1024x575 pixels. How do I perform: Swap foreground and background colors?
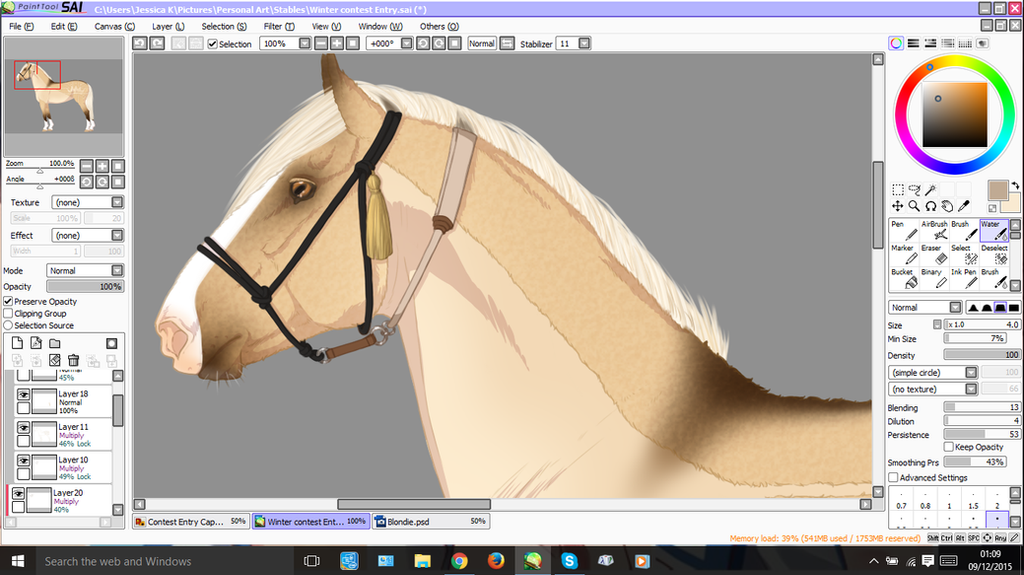click(x=1015, y=186)
